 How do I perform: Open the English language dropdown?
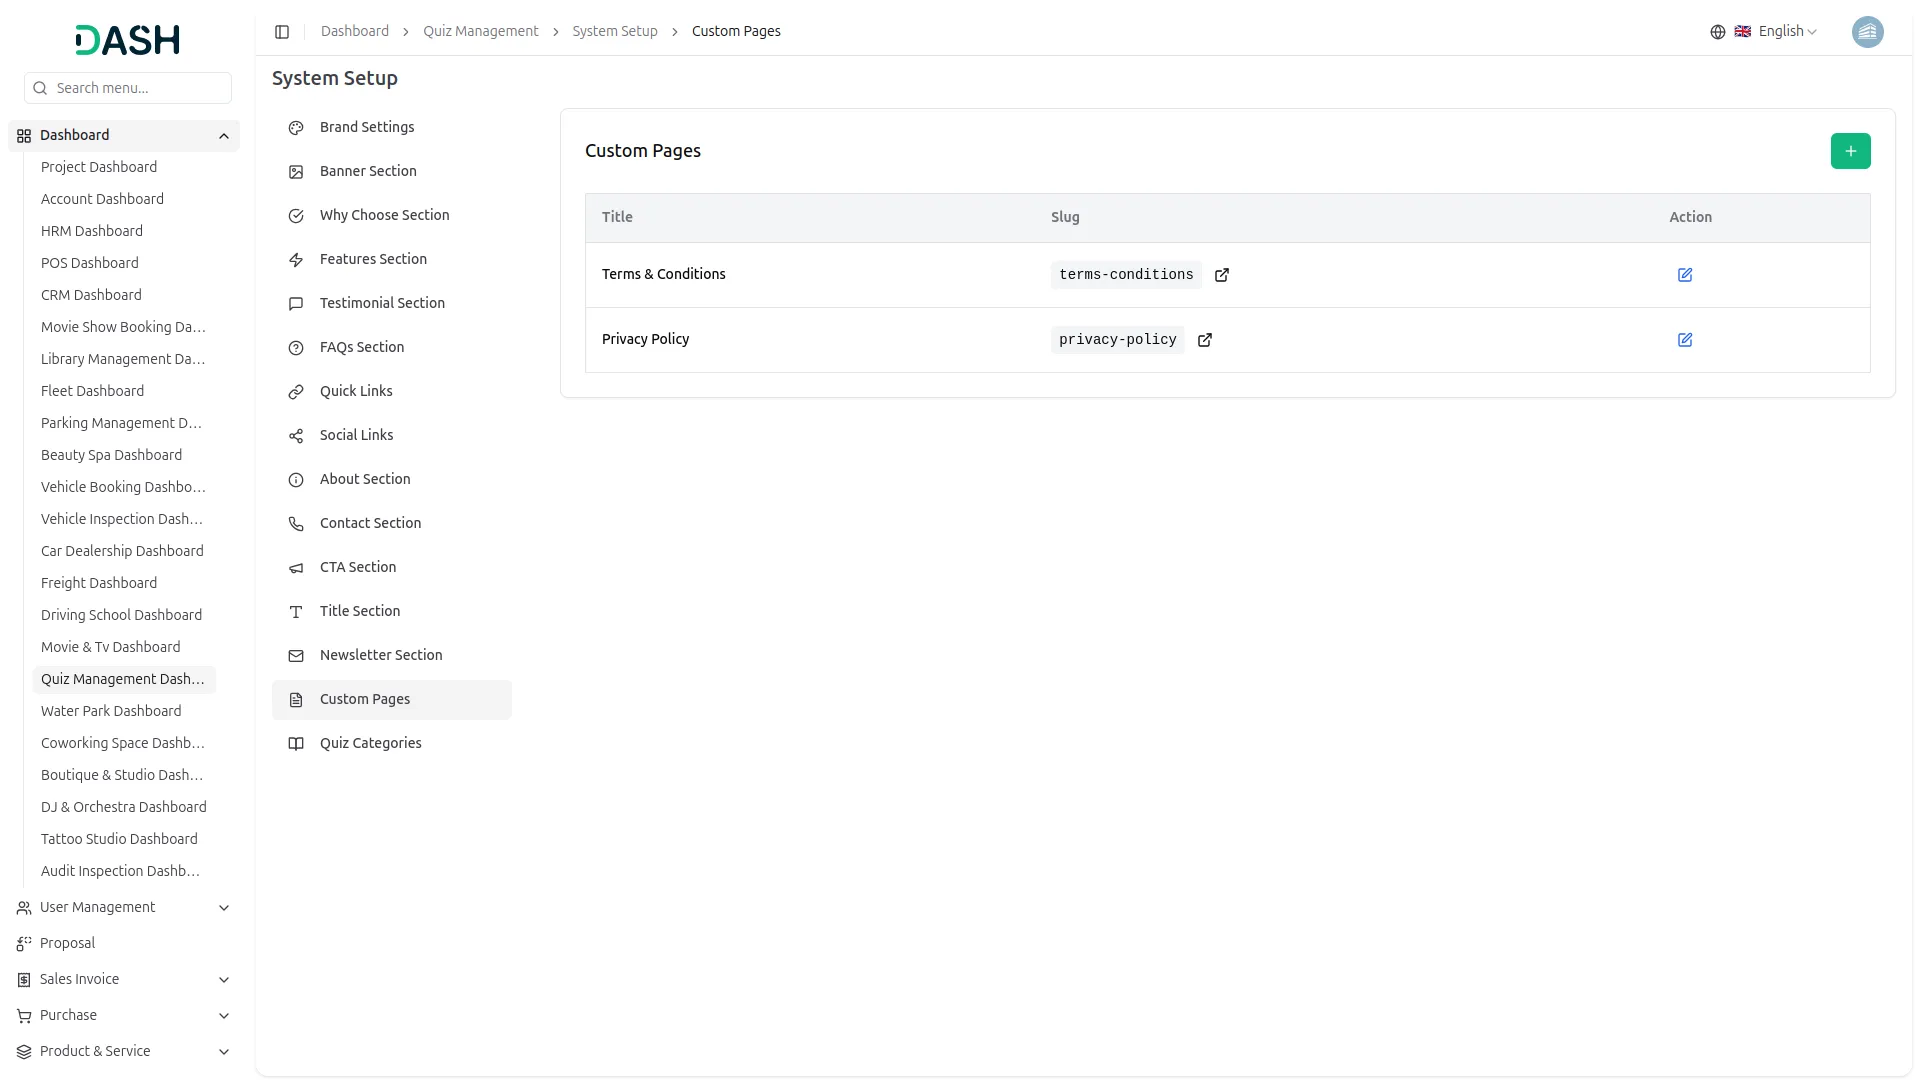[1787, 32]
